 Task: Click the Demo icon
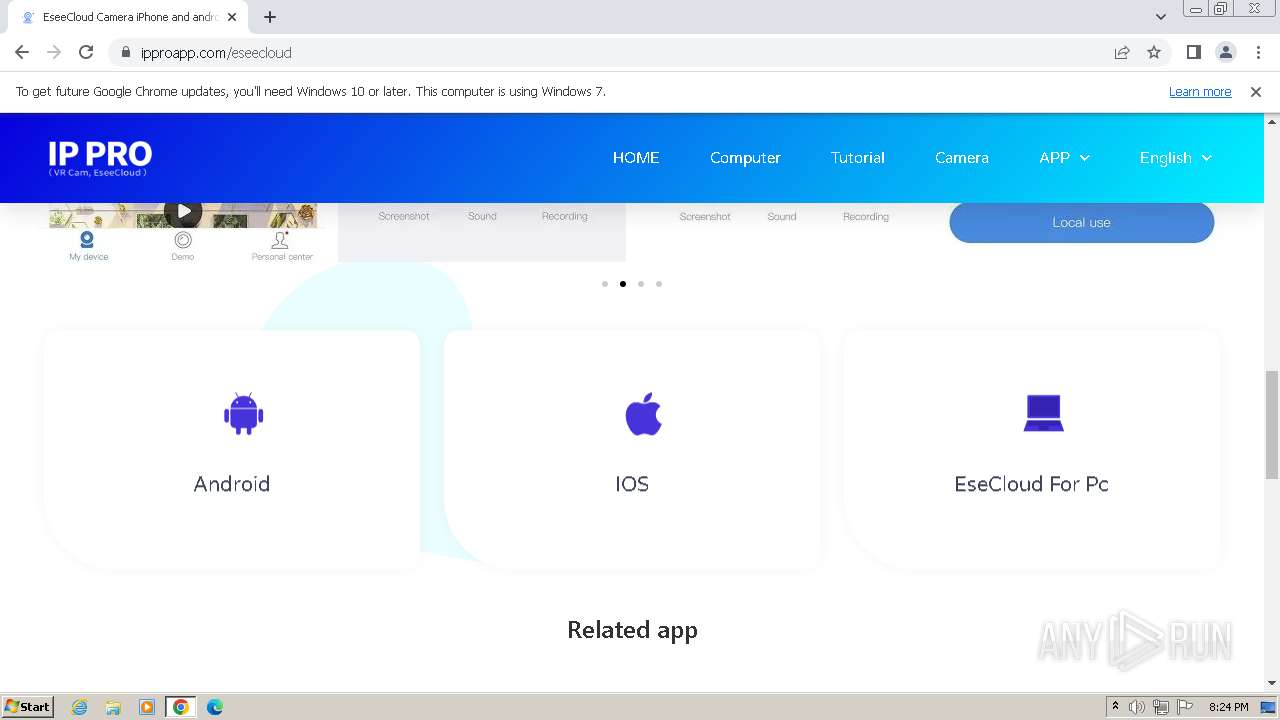pos(183,239)
